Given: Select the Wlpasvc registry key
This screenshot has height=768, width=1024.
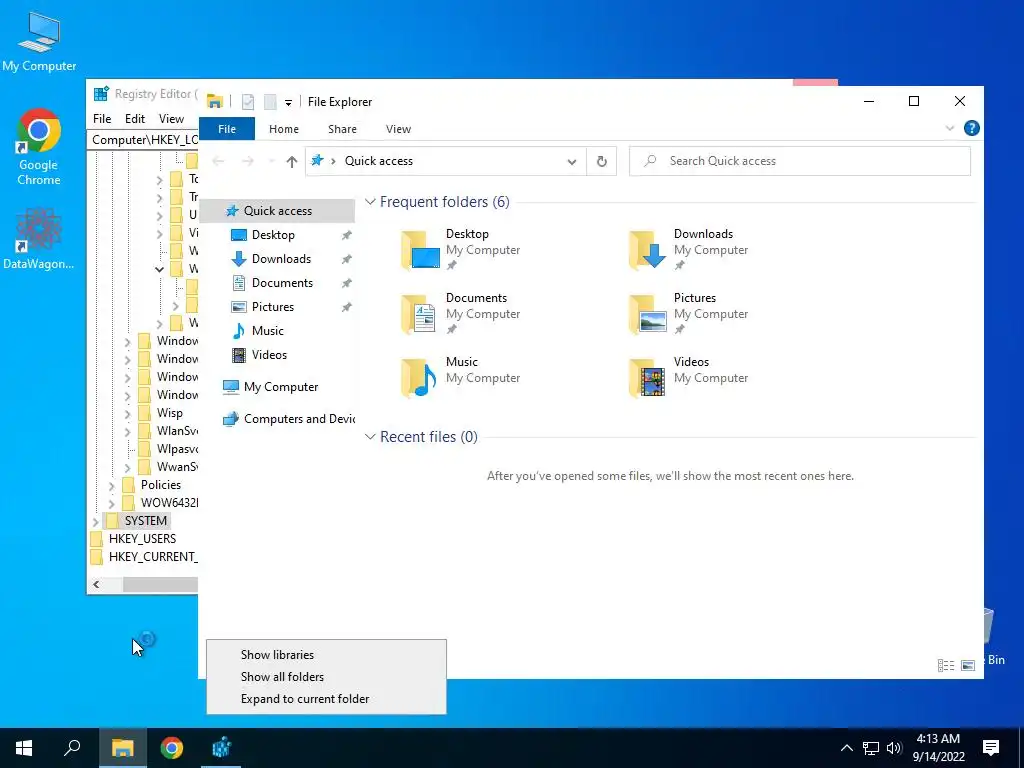Looking at the screenshot, I should pyautogui.click(x=177, y=449).
